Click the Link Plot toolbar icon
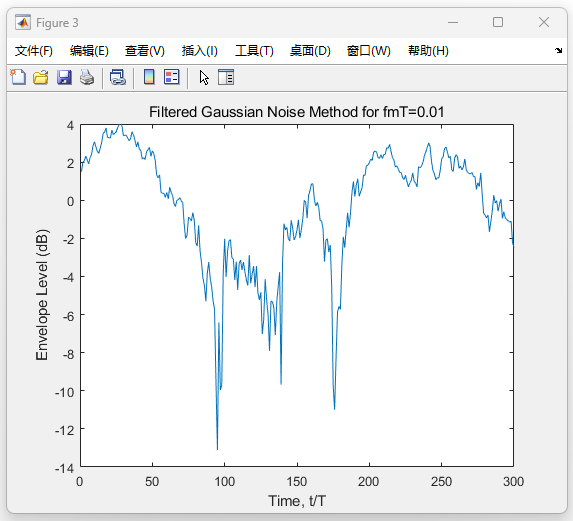The image size is (573, 521). [118, 77]
